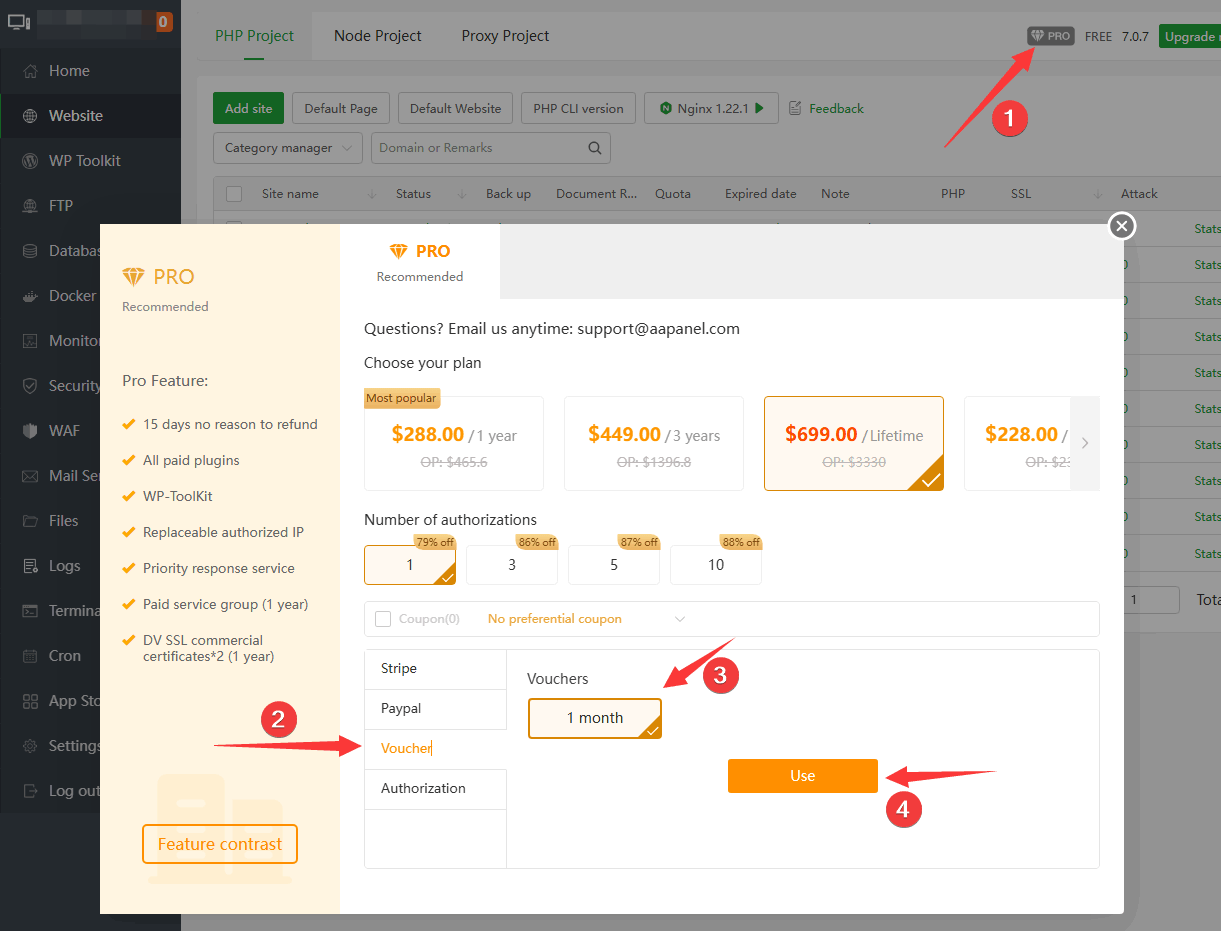
Task: Tick the Coupon checkbox
Action: tap(383, 619)
